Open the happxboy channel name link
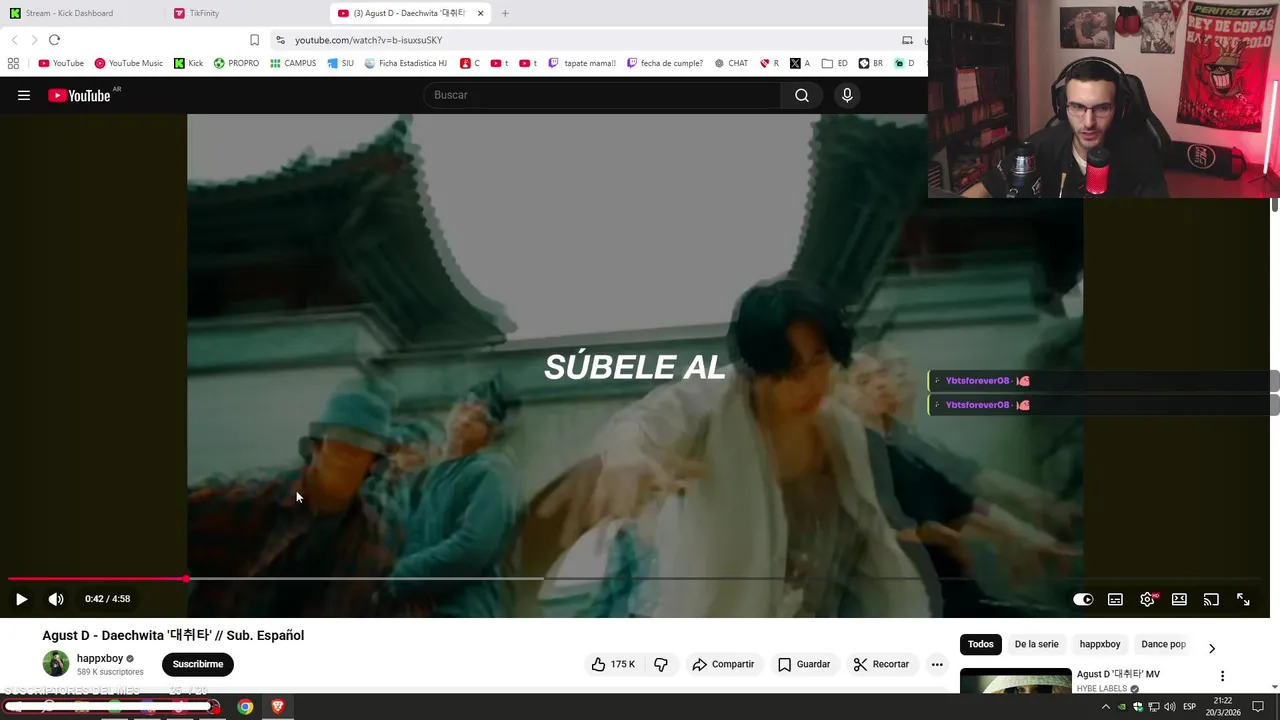This screenshot has height=720, width=1280. tap(100, 658)
